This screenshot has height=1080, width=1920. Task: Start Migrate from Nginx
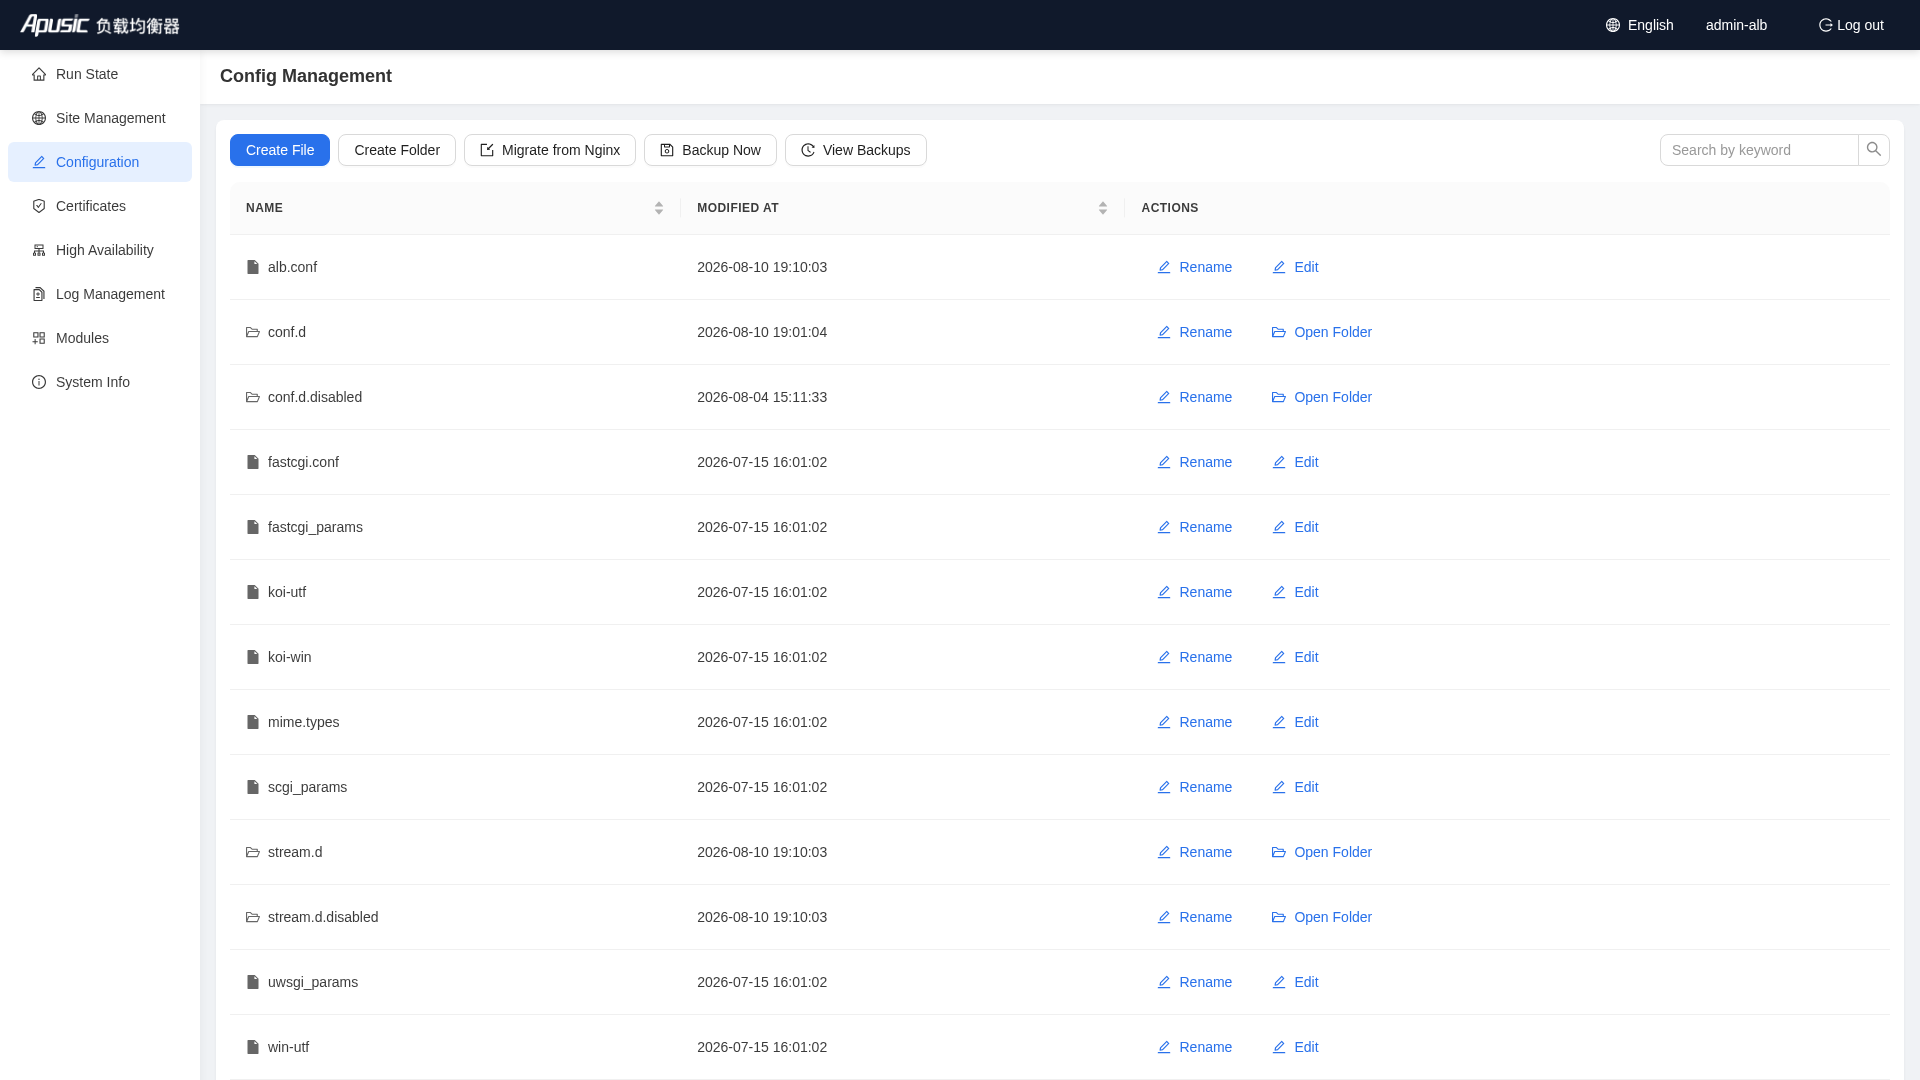point(550,150)
